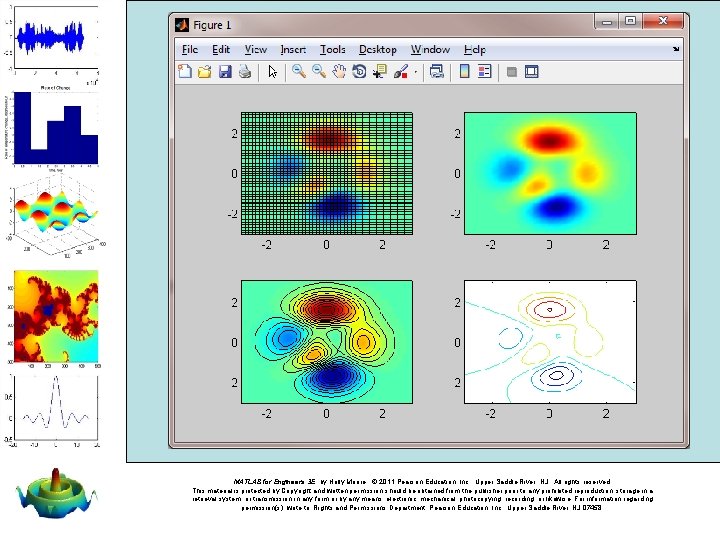Select the Brush data tool
This screenshot has width=720, height=540.
tap(400, 72)
